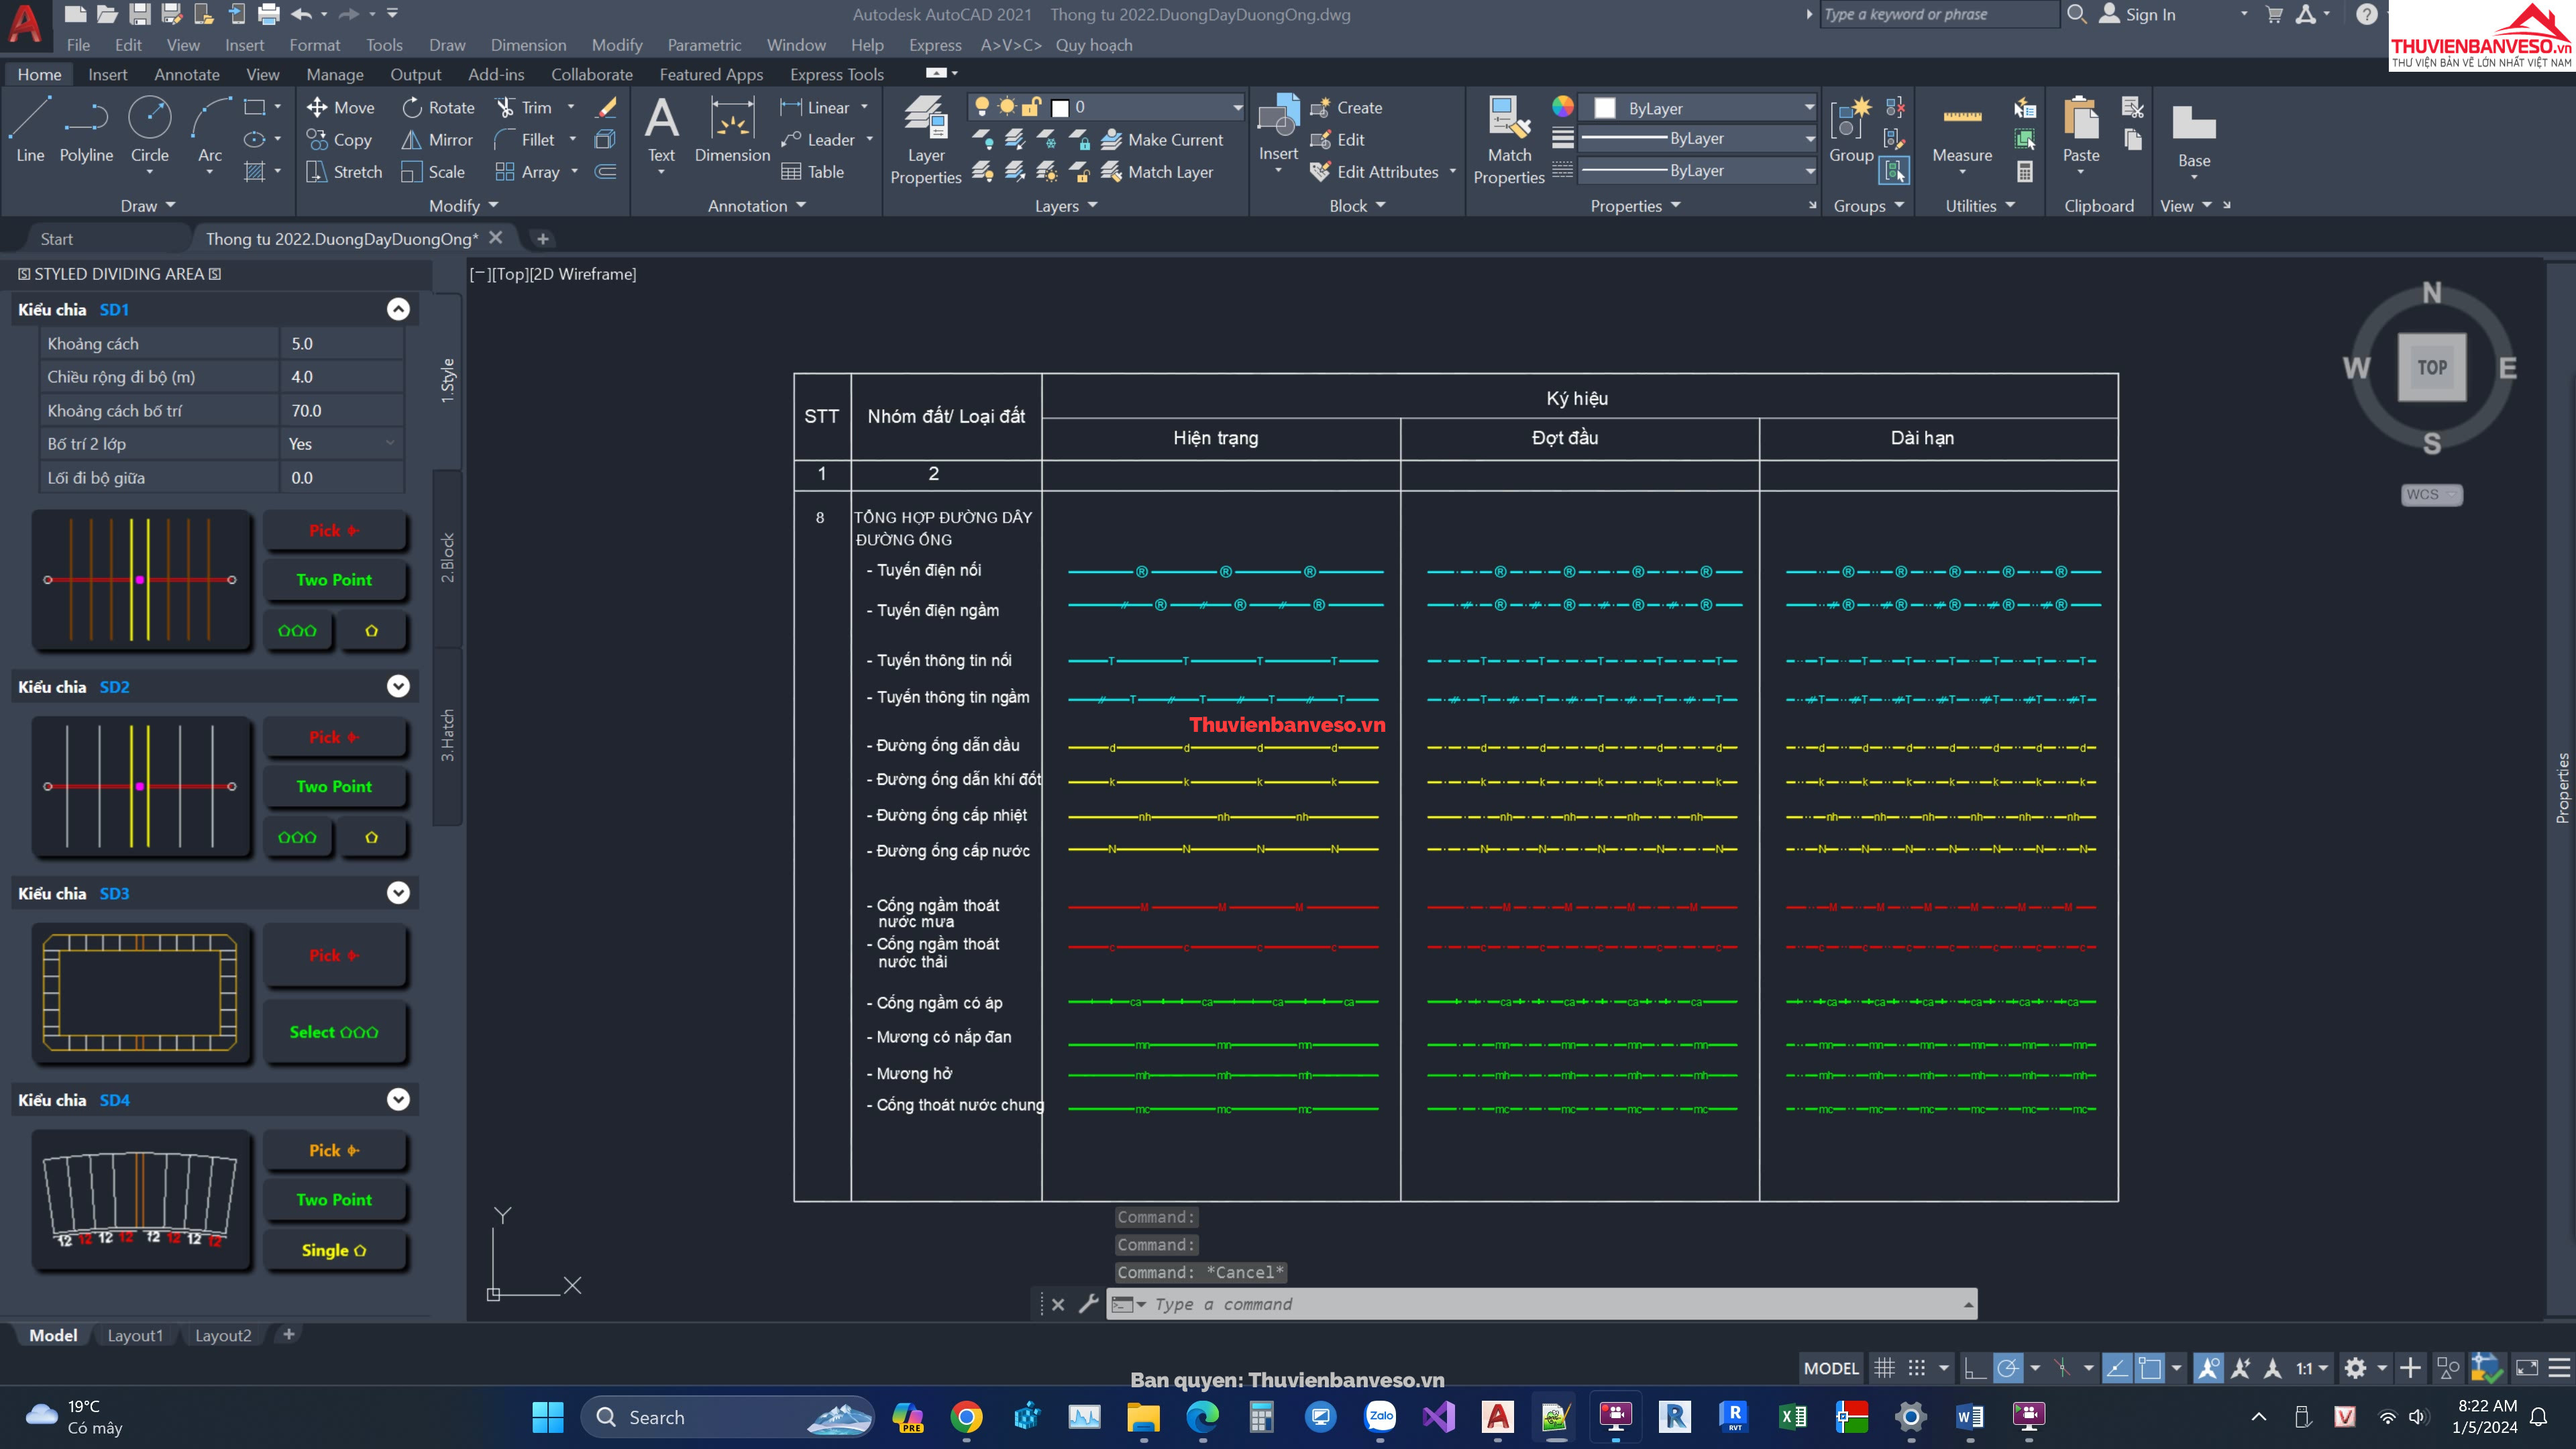Viewport: 2576px width, 1449px height.
Task: Toggle grid display in status bar
Action: click(1884, 1367)
